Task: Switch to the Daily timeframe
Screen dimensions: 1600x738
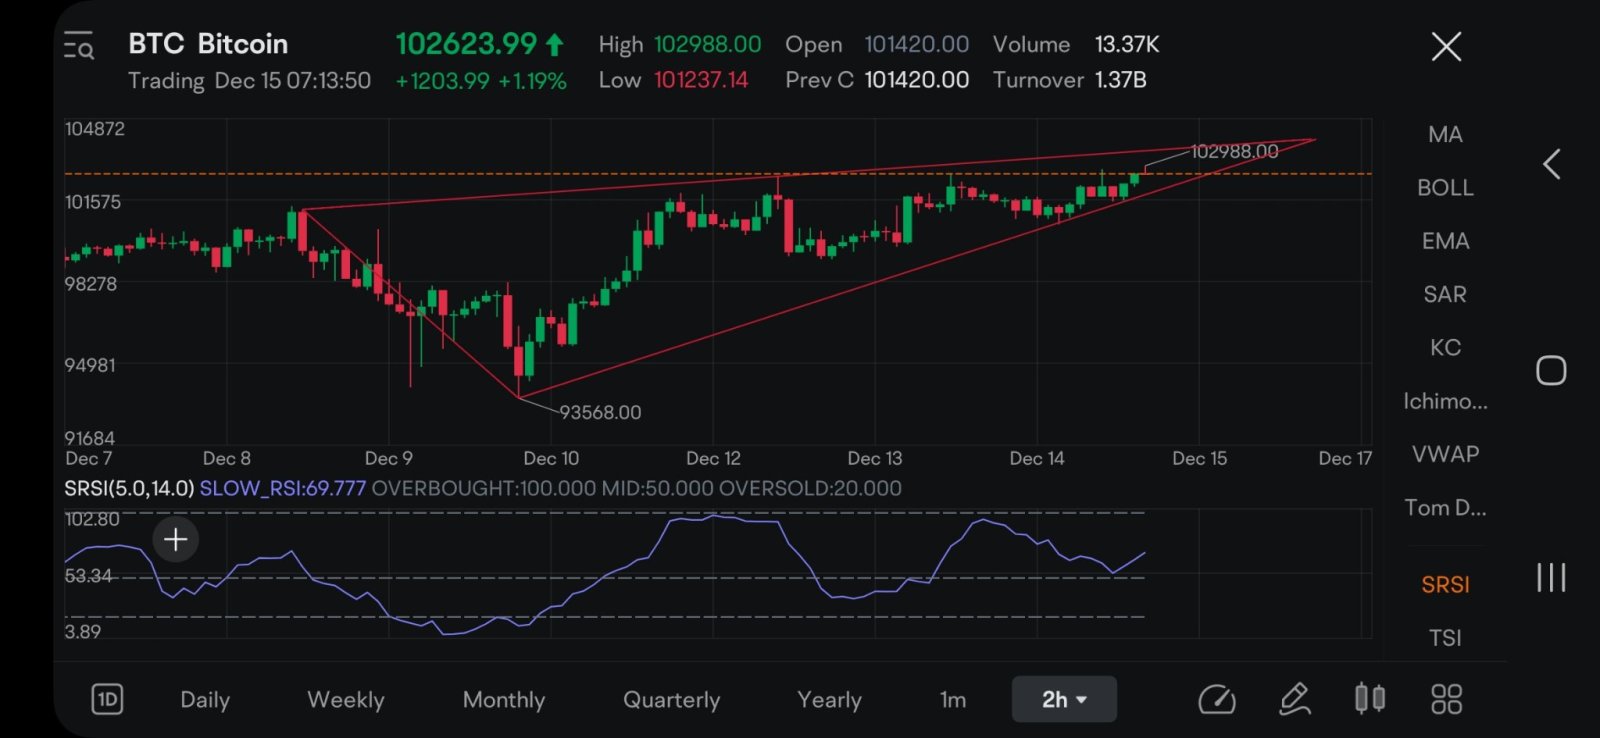Action: tap(205, 700)
